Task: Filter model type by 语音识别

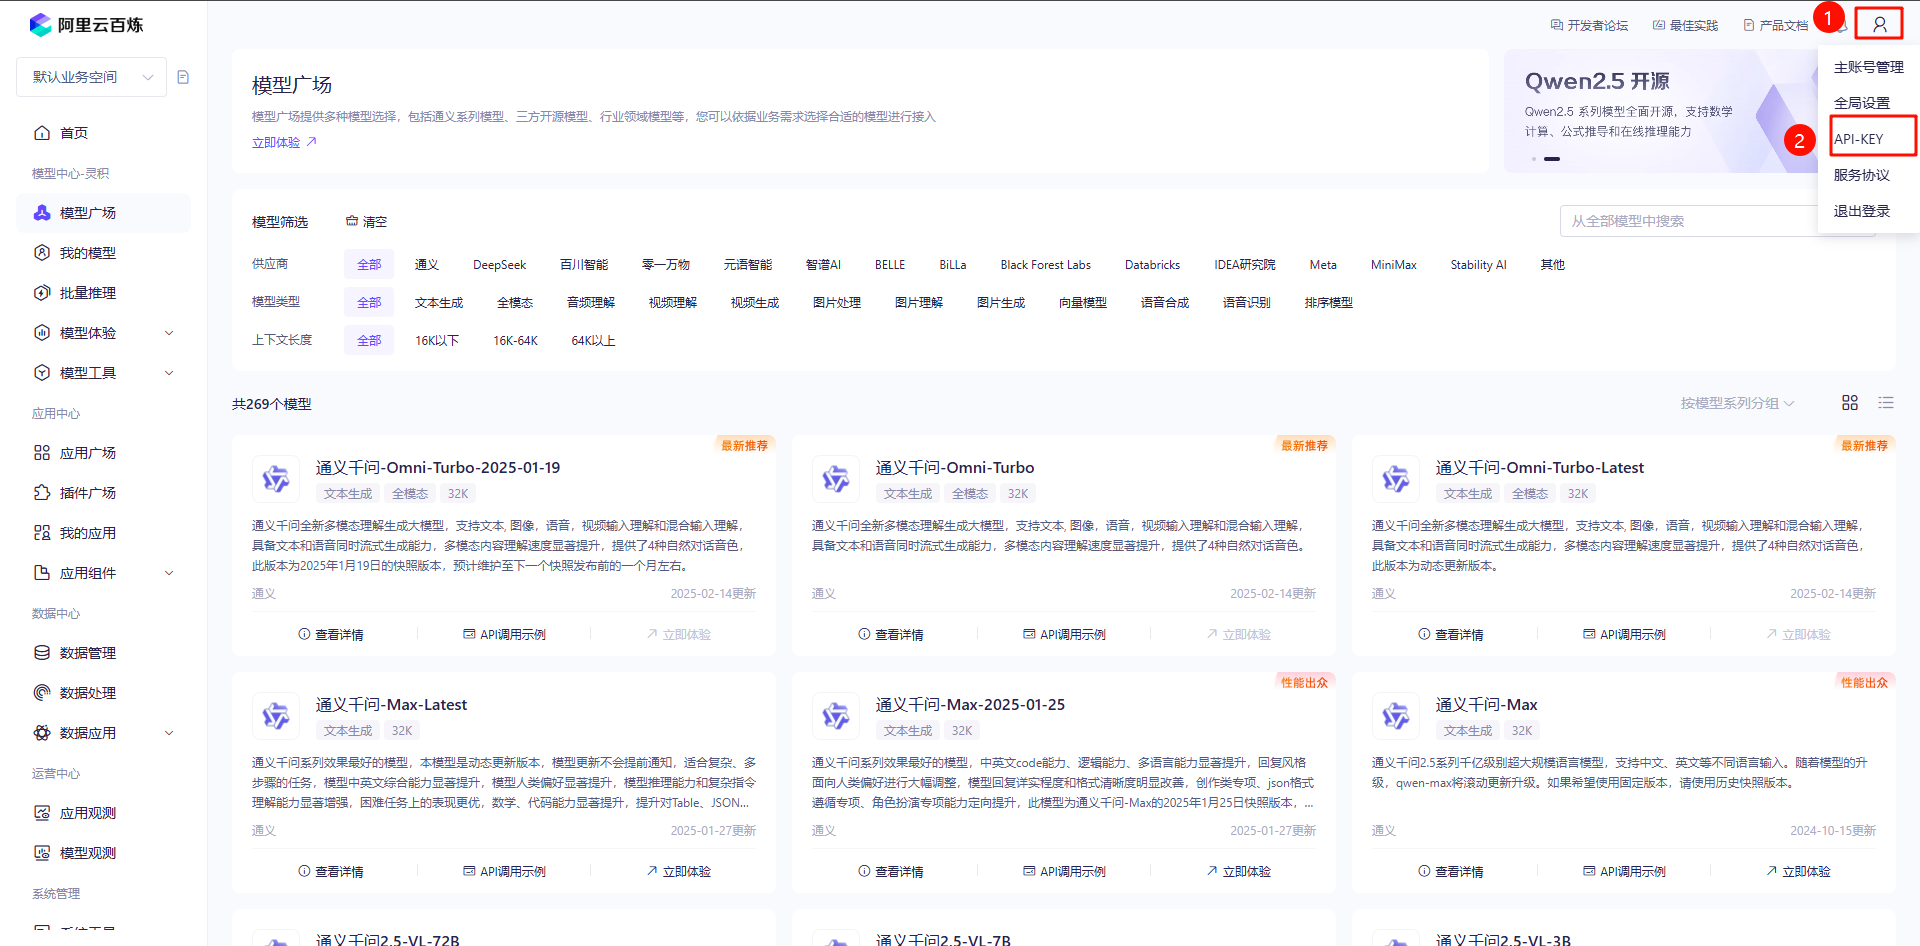Action: [1247, 303]
